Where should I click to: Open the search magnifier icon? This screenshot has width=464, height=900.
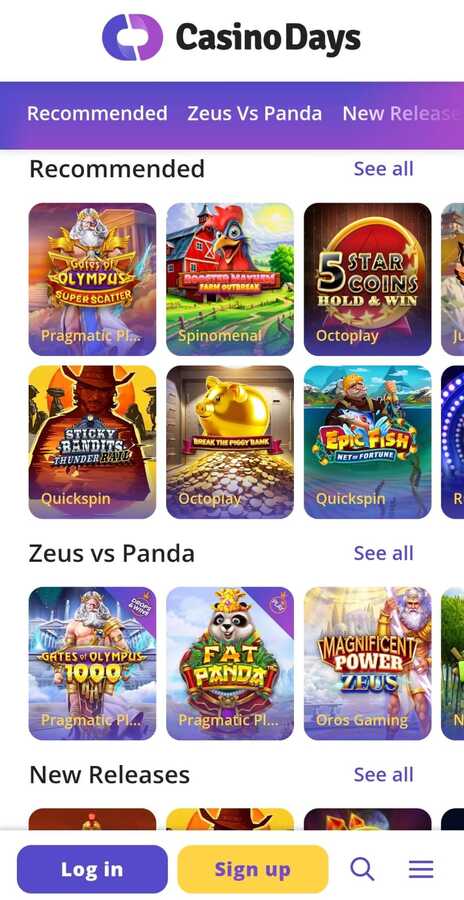[x=362, y=869]
